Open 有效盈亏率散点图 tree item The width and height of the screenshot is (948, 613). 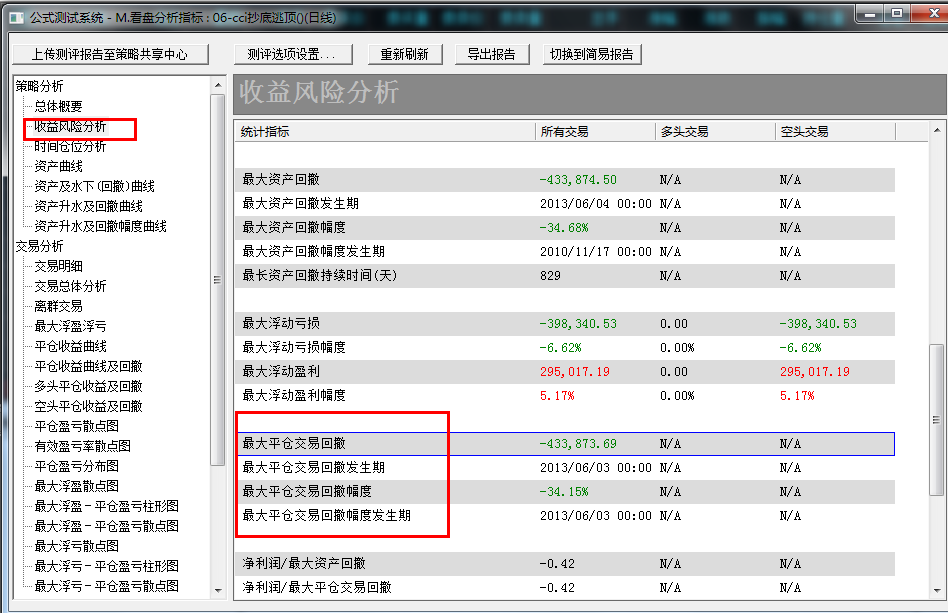pyautogui.click(x=82, y=446)
